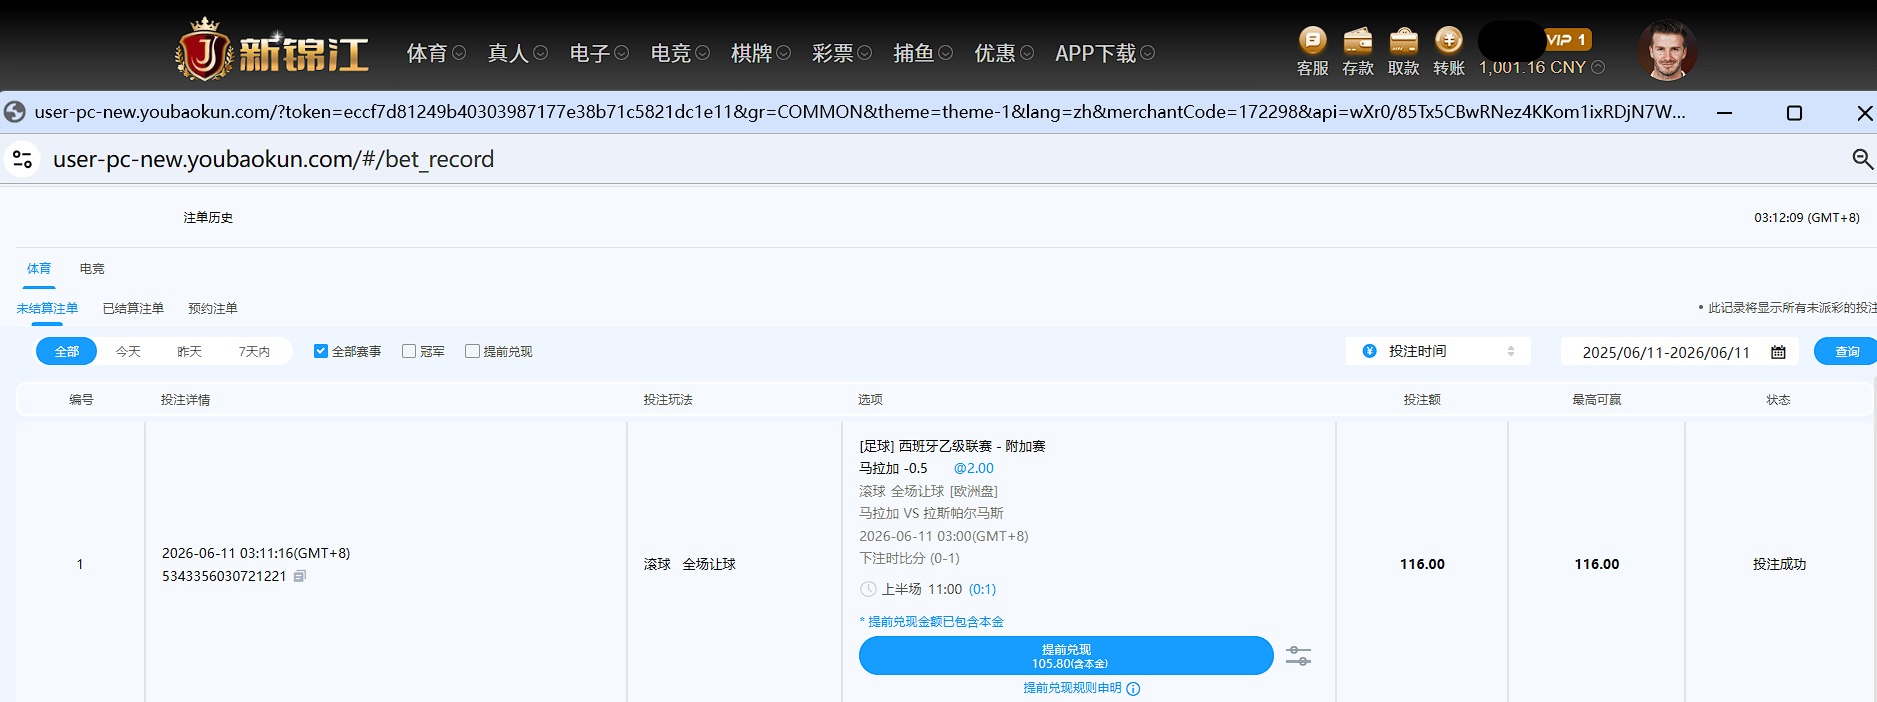Open the 存款 deposit wallet icon
Image resolution: width=1877 pixels, height=702 pixels.
(x=1357, y=41)
